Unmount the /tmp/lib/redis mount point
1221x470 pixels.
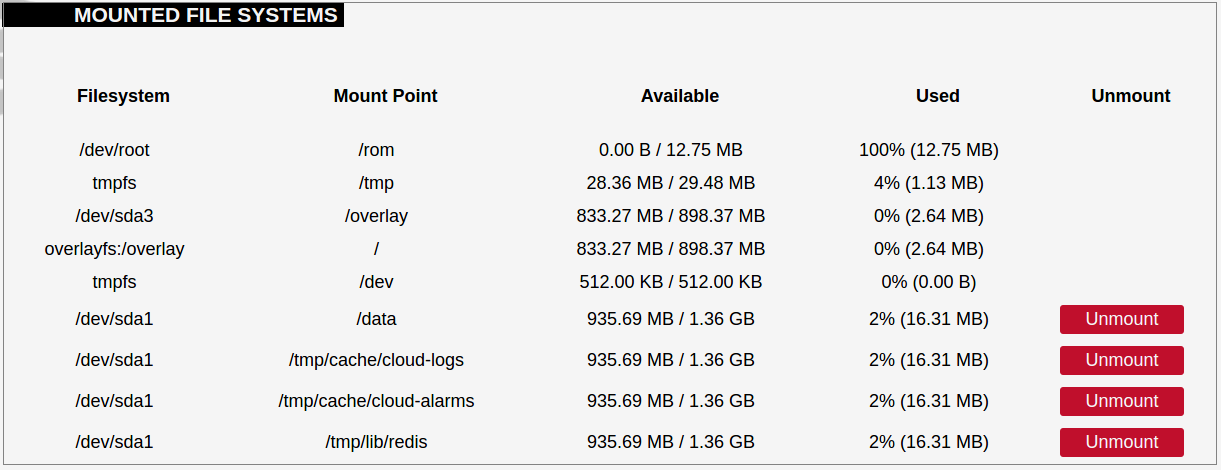(x=1122, y=442)
